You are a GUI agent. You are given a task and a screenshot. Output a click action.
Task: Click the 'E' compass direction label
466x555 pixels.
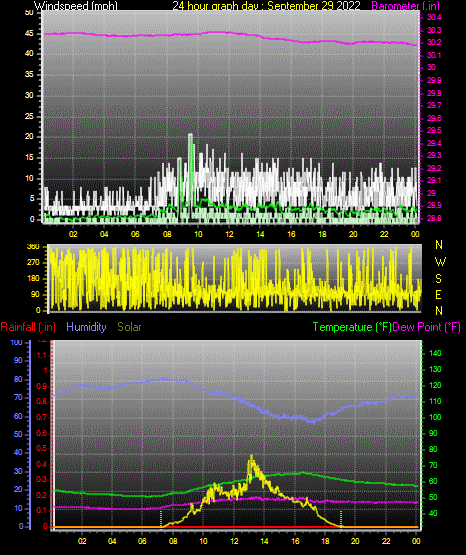pyautogui.click(x=438, y=295)
